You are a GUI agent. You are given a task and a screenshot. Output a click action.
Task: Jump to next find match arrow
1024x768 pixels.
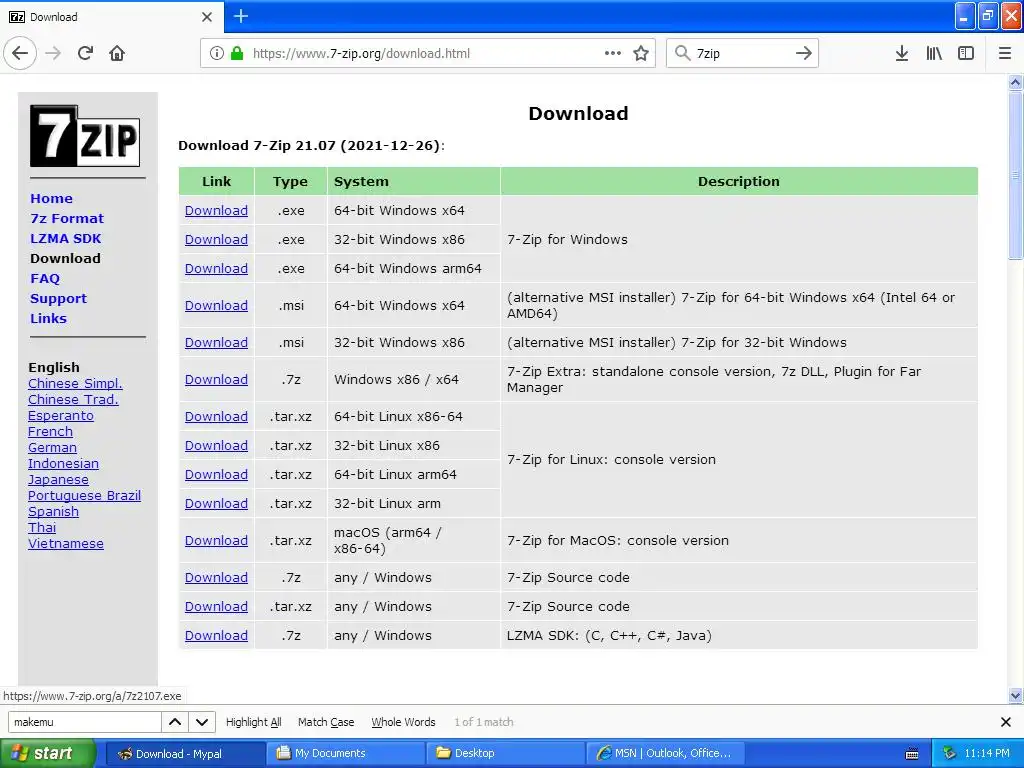click(202, 722)
